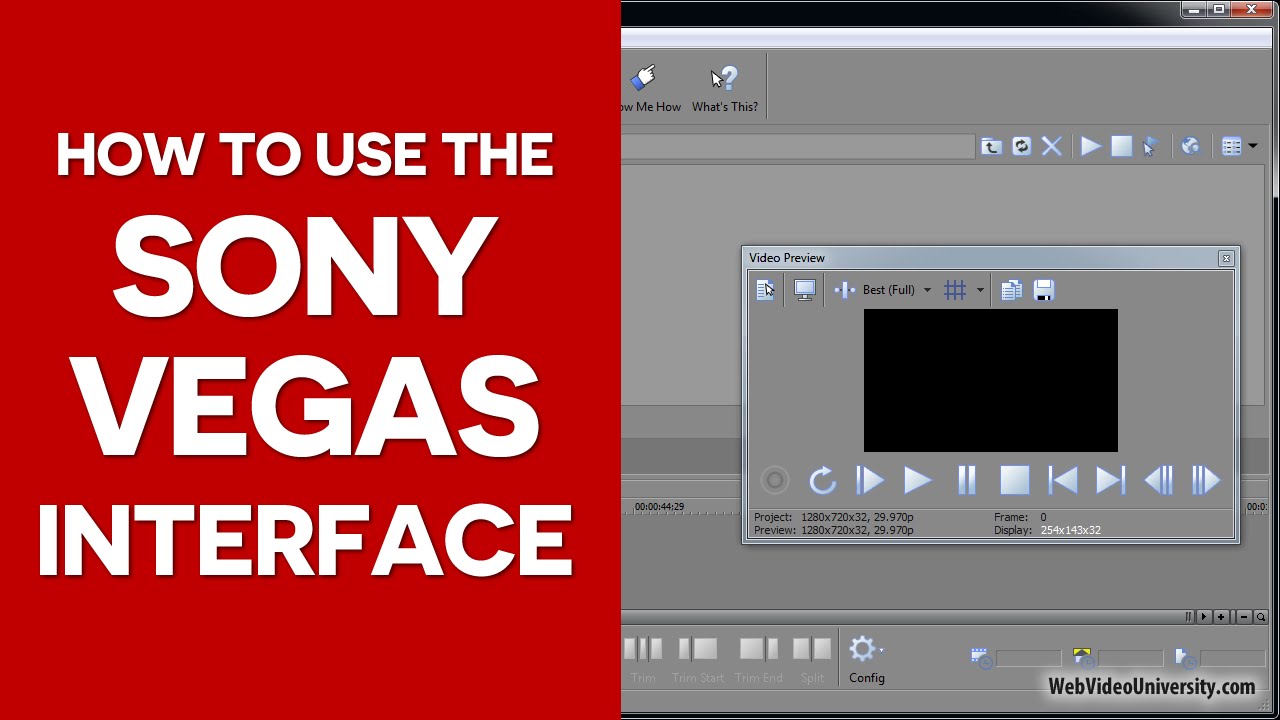Click the globe web media icon
The width and height of the screenshot is (1280, 720).
coord(1190,147)
